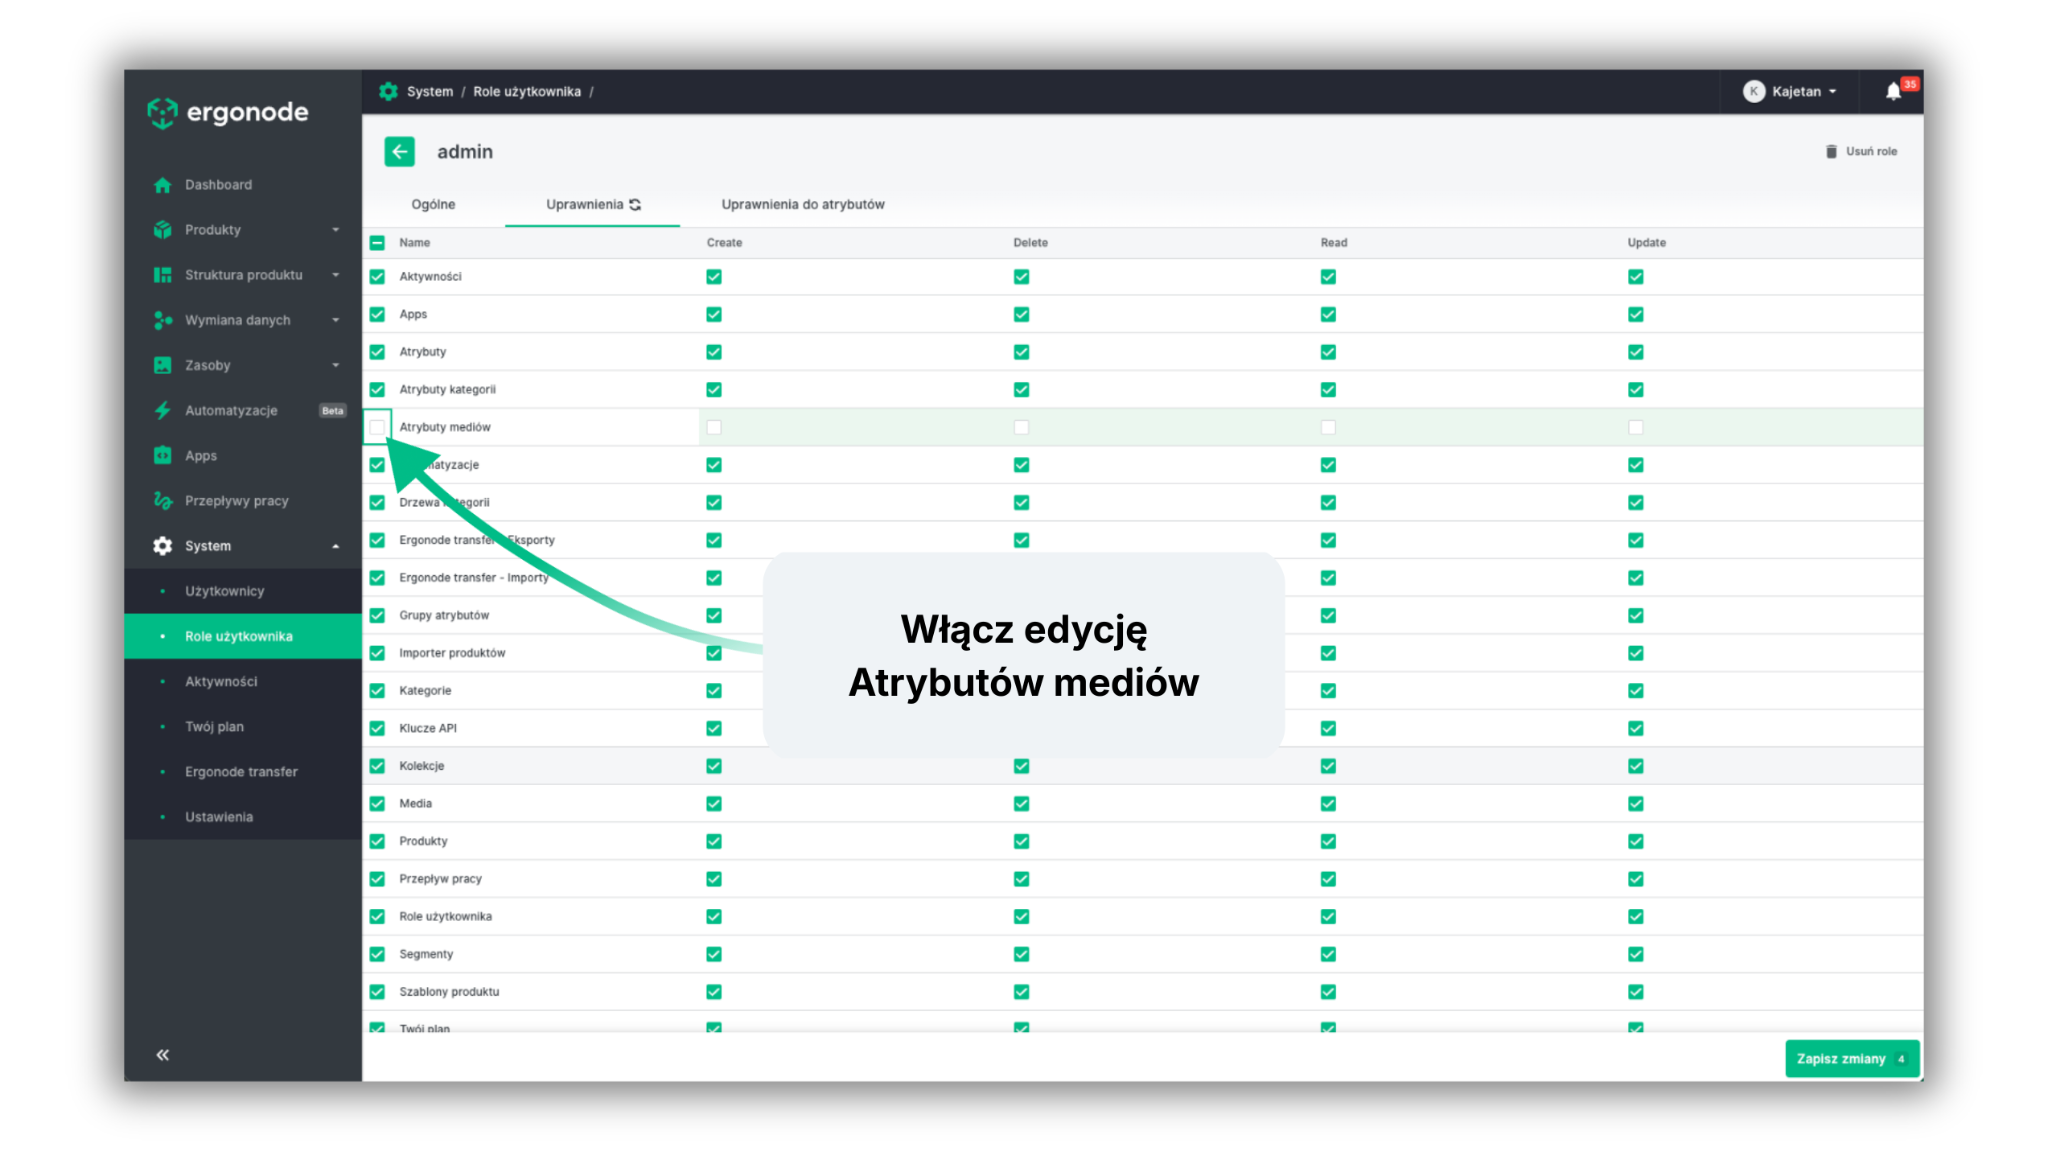The image size is (2048, 1152).
Task: Click the Przepływy pracy icon
Action: click(x=163, y=501)
